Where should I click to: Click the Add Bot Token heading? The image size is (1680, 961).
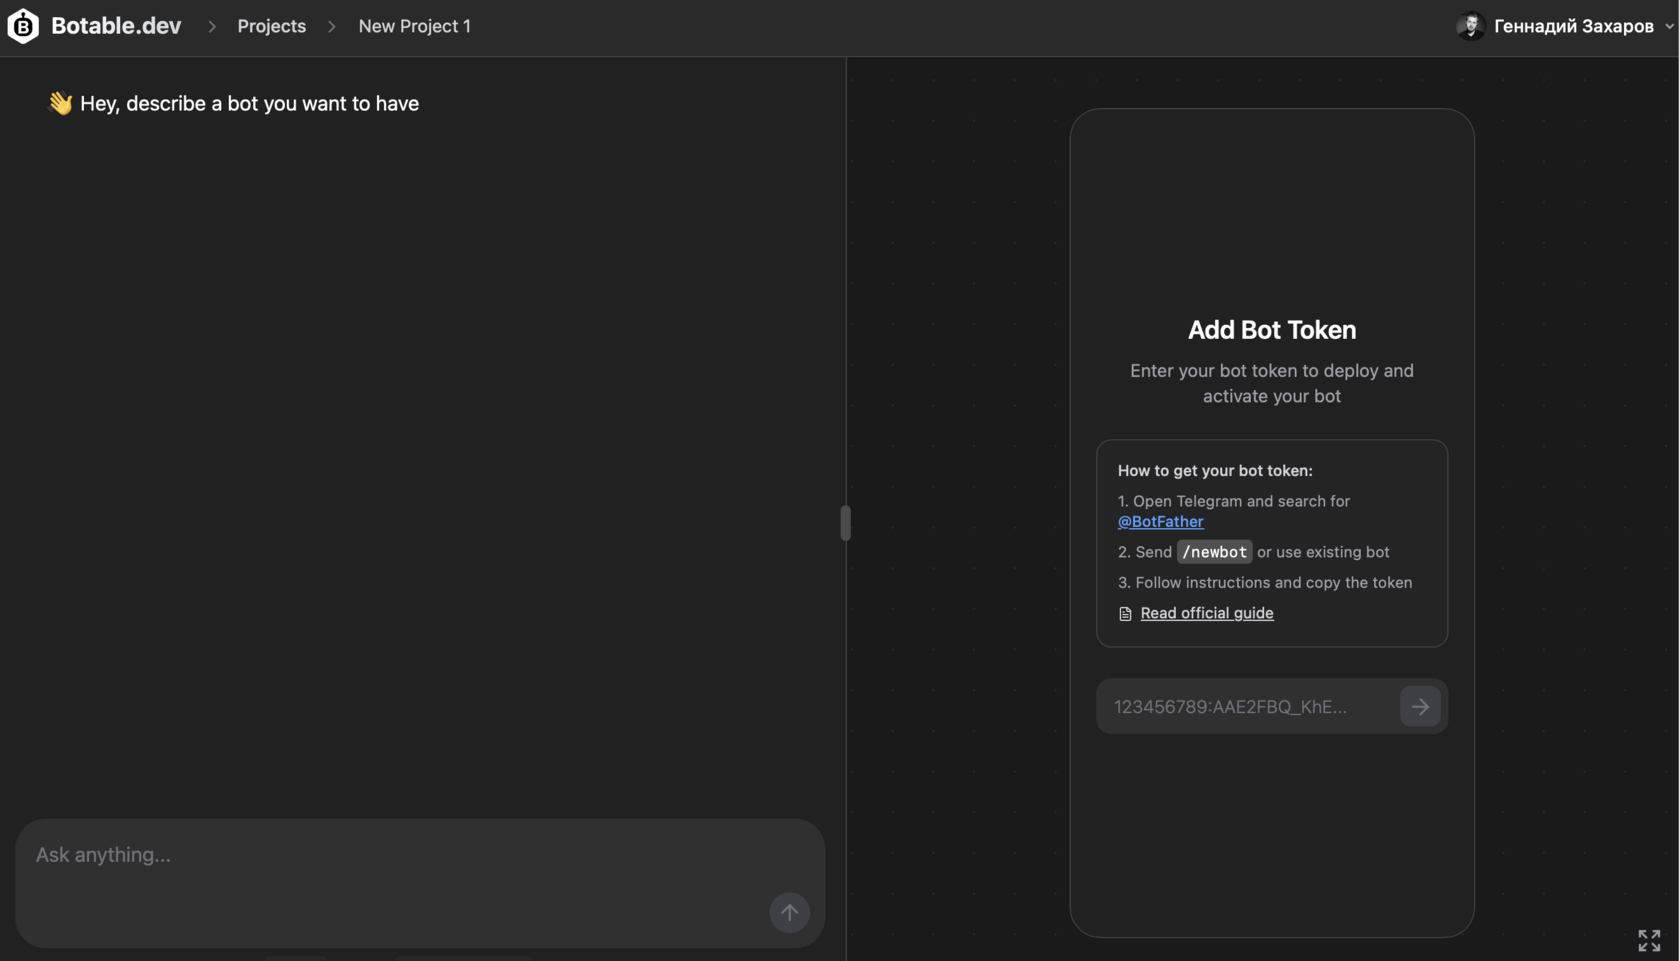point(1271,330)
